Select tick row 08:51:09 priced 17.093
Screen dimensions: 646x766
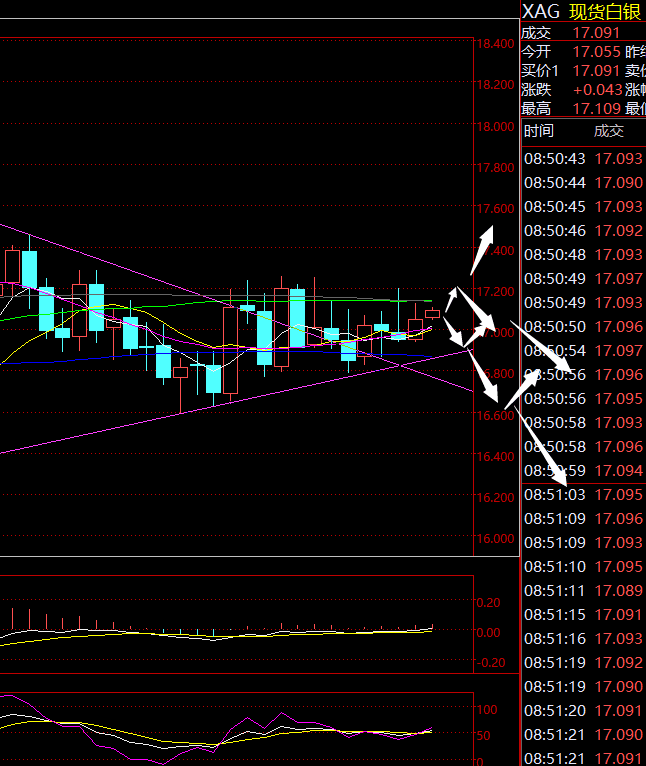pyautogui.click(x=583, y=542)
